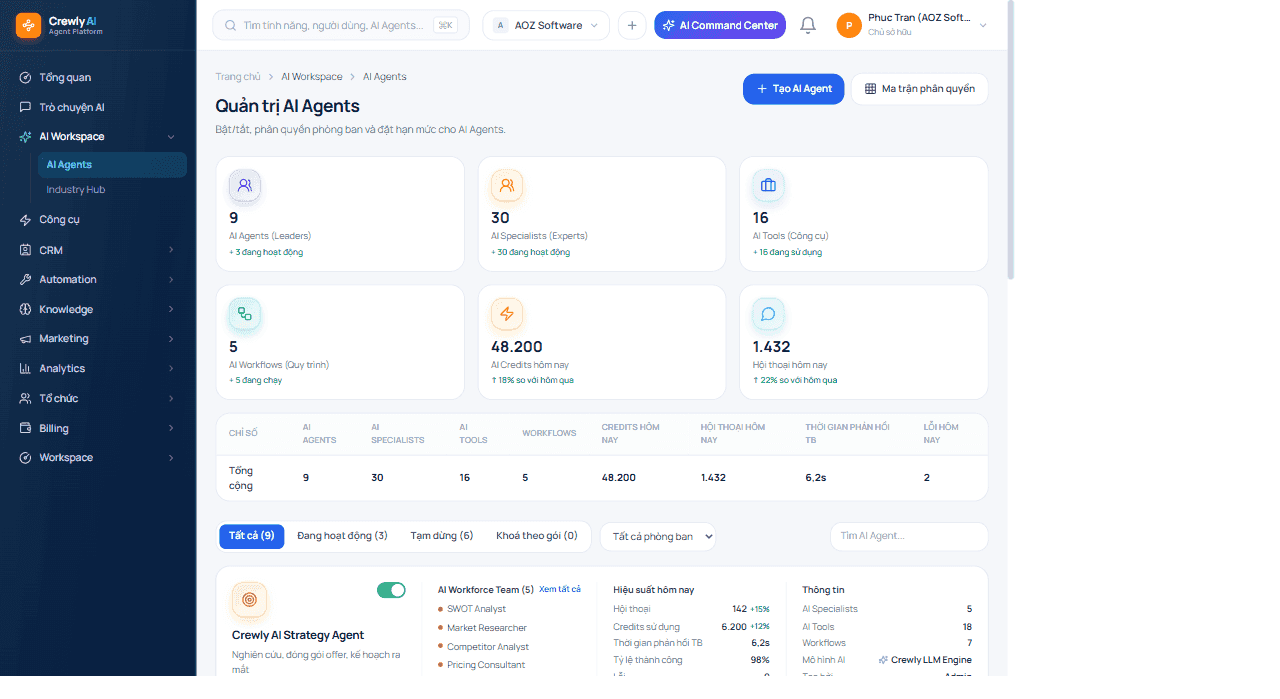The image size is (1280, 699).
Task: Click the Billing folder icon
Action: [25, 428]
